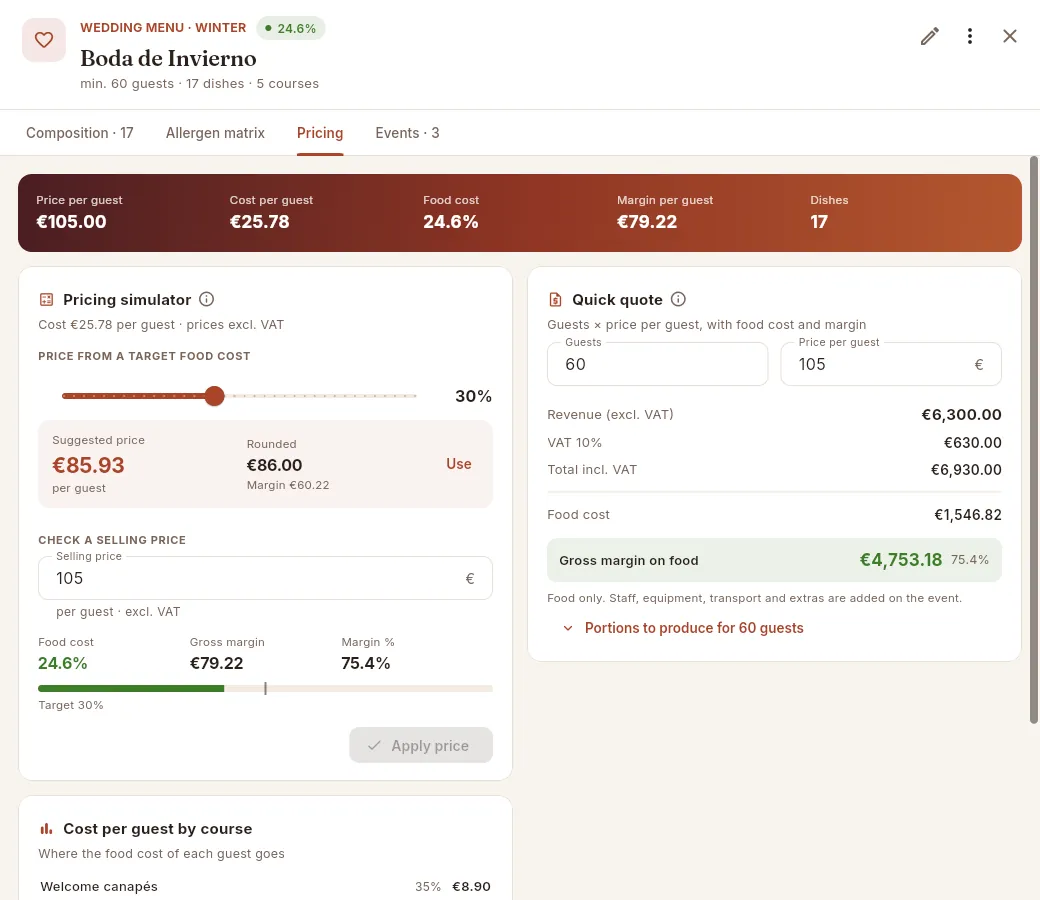The width and height of the screenshot is (1040, 900).
Task: Click the Dishes 17 value
Action: tap(819, 222)
